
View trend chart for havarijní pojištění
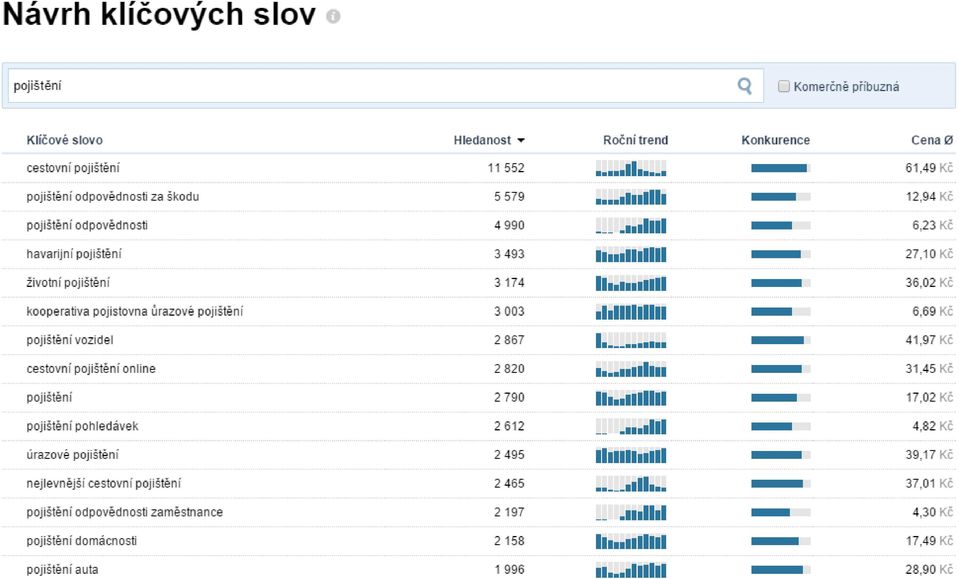(631, 254)
